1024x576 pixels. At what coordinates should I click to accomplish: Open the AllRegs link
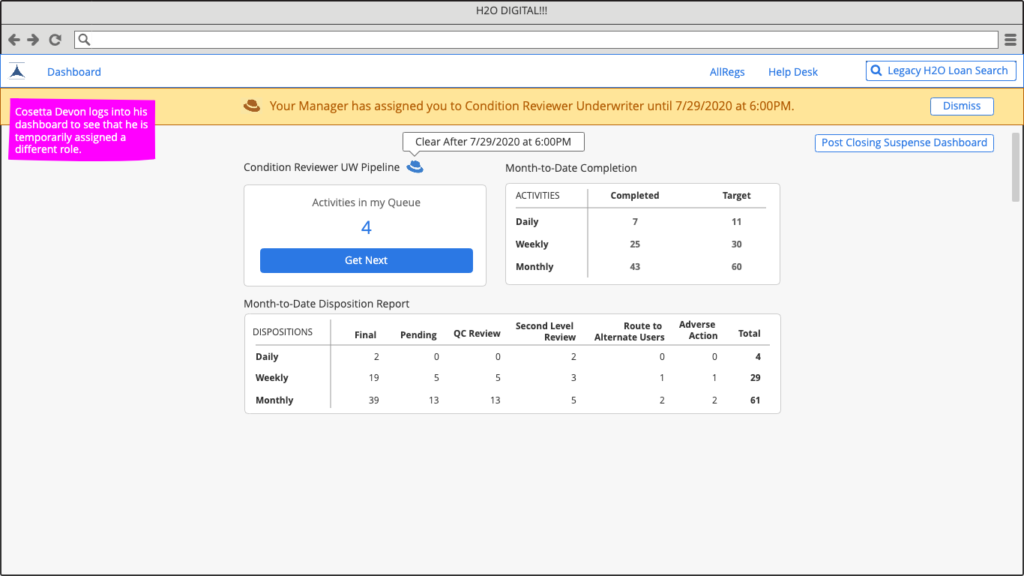coord(727,72)
